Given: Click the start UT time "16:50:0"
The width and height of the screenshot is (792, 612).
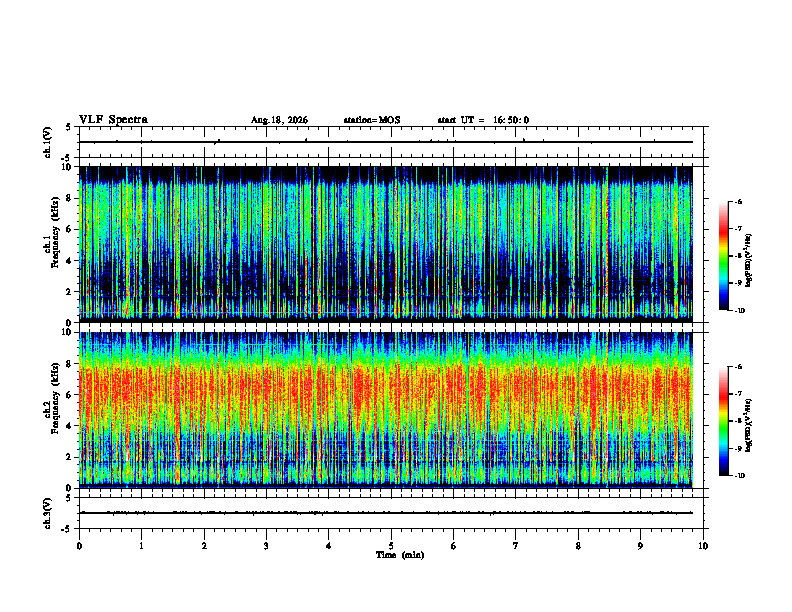Looking at the screenshot, I should pos(511,120).
